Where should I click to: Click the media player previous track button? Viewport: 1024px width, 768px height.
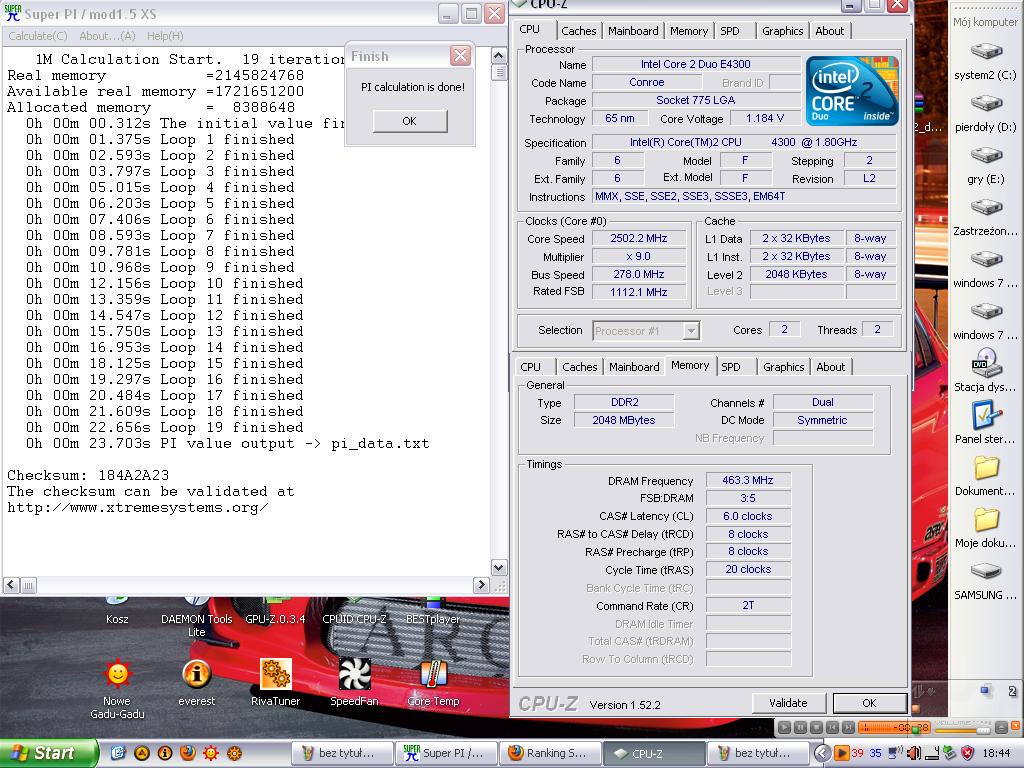click(x=832, y=727)
